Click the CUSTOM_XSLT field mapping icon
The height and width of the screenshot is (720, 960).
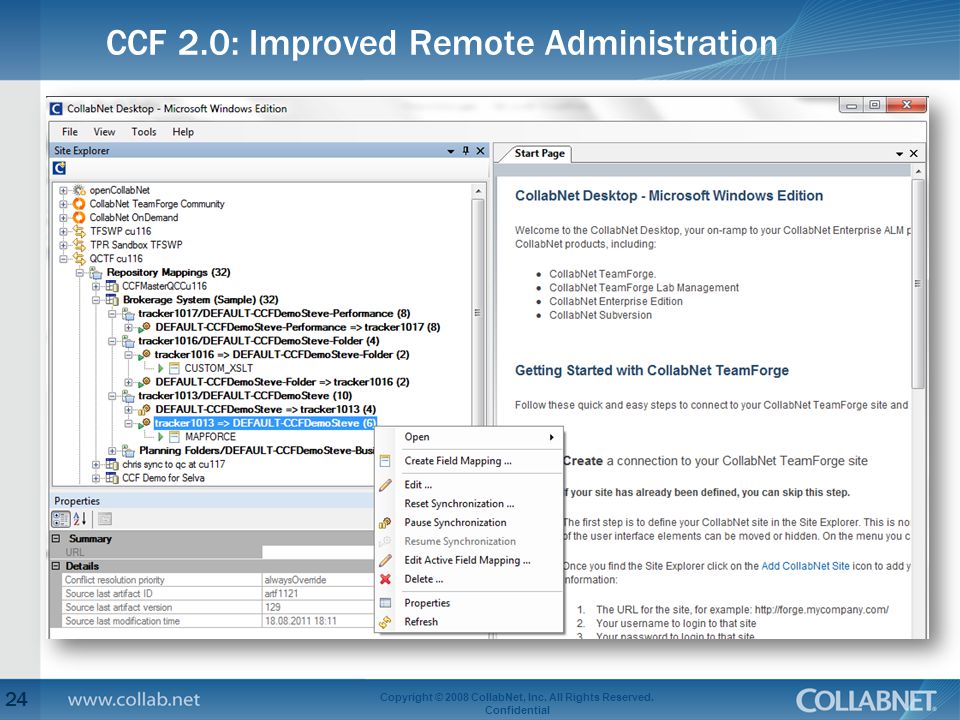point(174,368)
